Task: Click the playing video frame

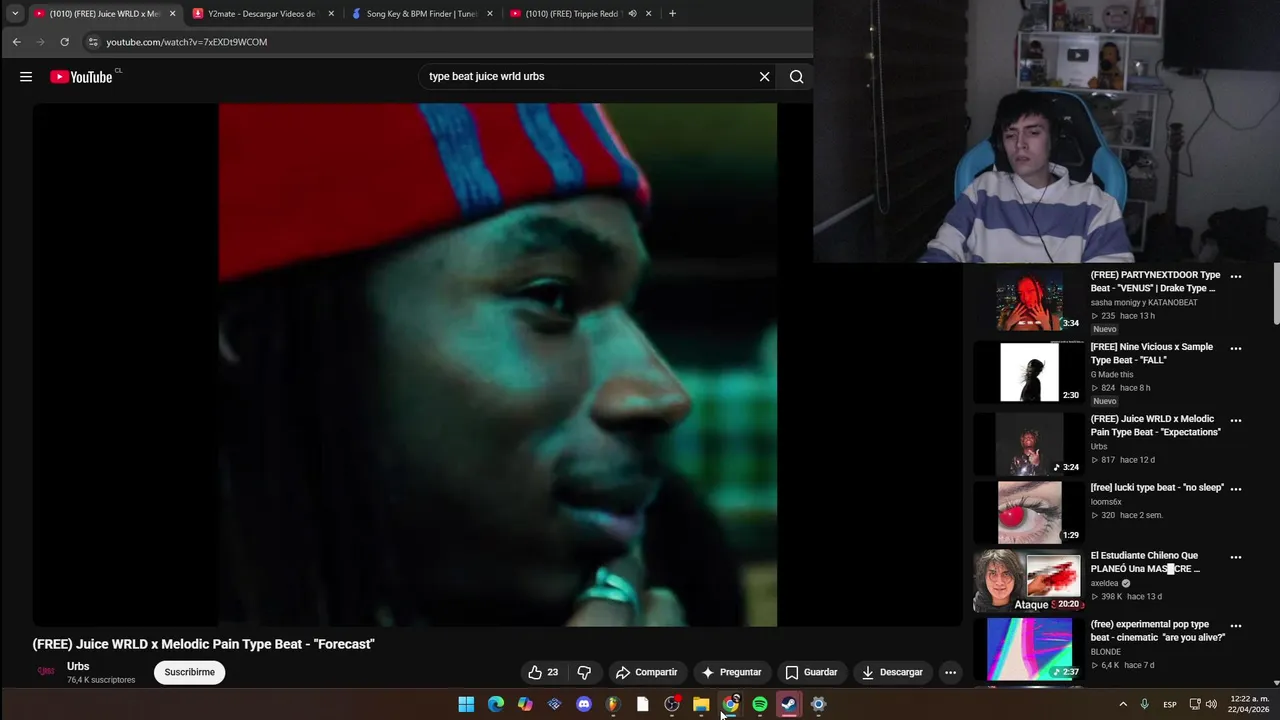Action: click(497, 365)
